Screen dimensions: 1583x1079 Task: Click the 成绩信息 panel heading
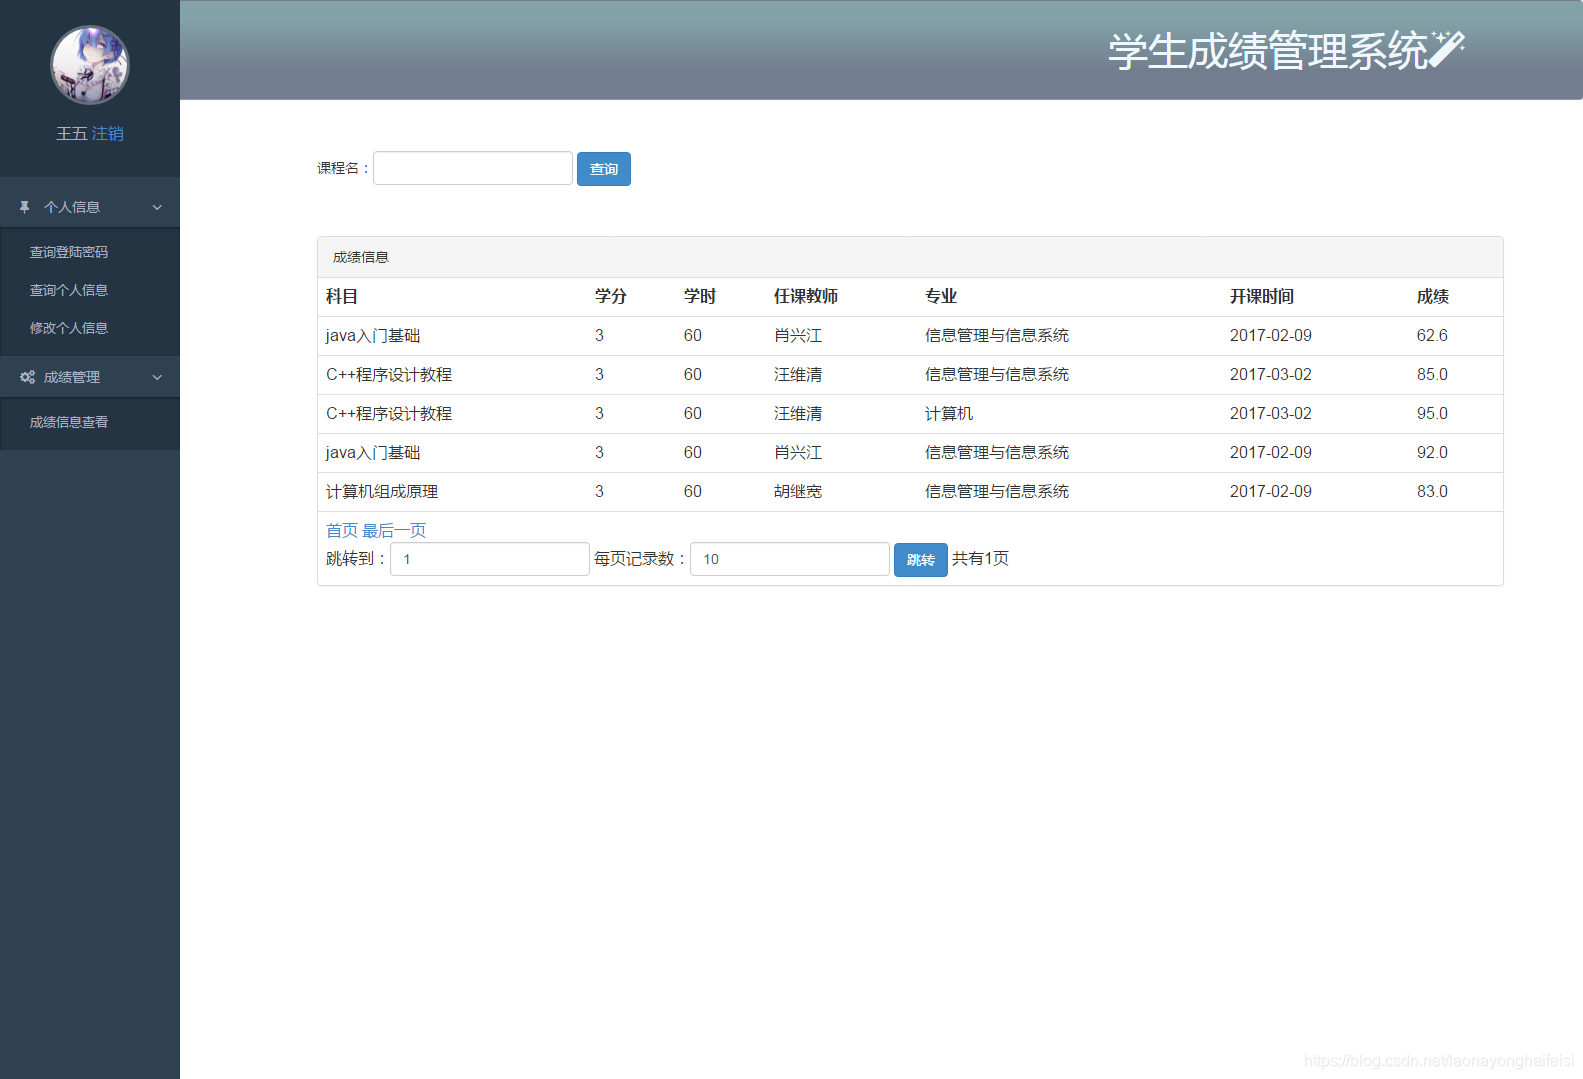361,257
